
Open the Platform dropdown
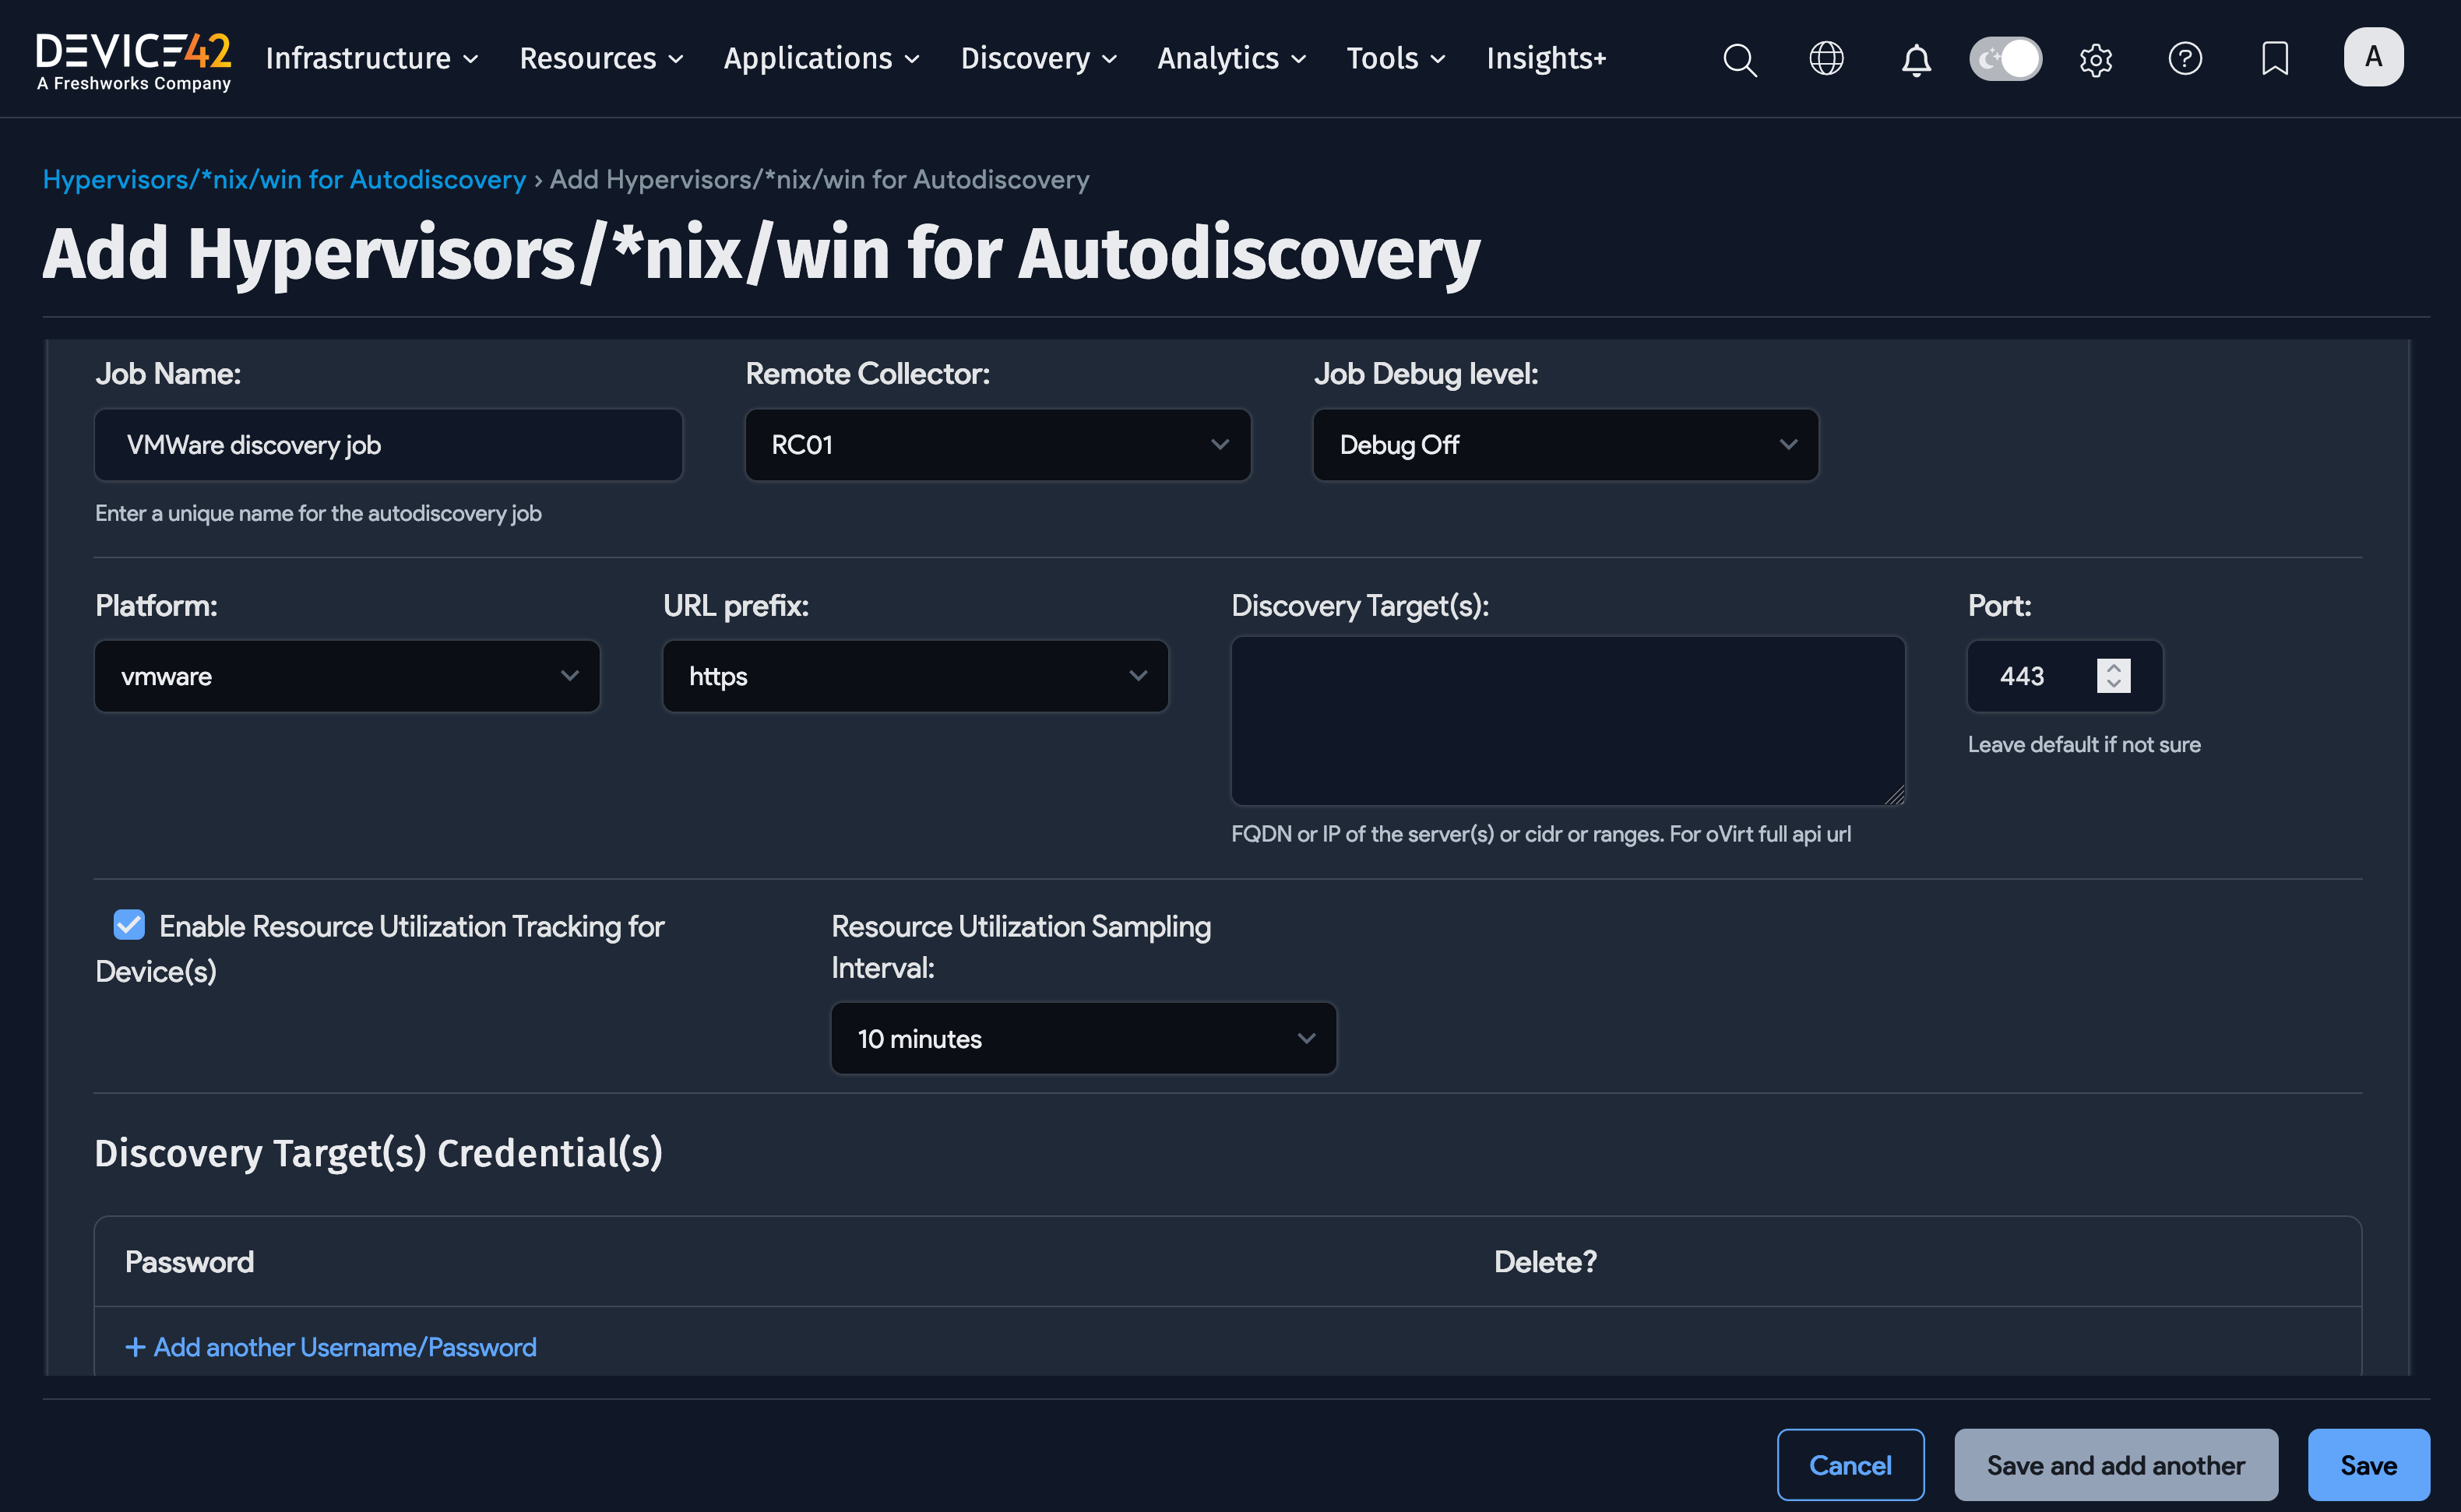coord(347,676)
